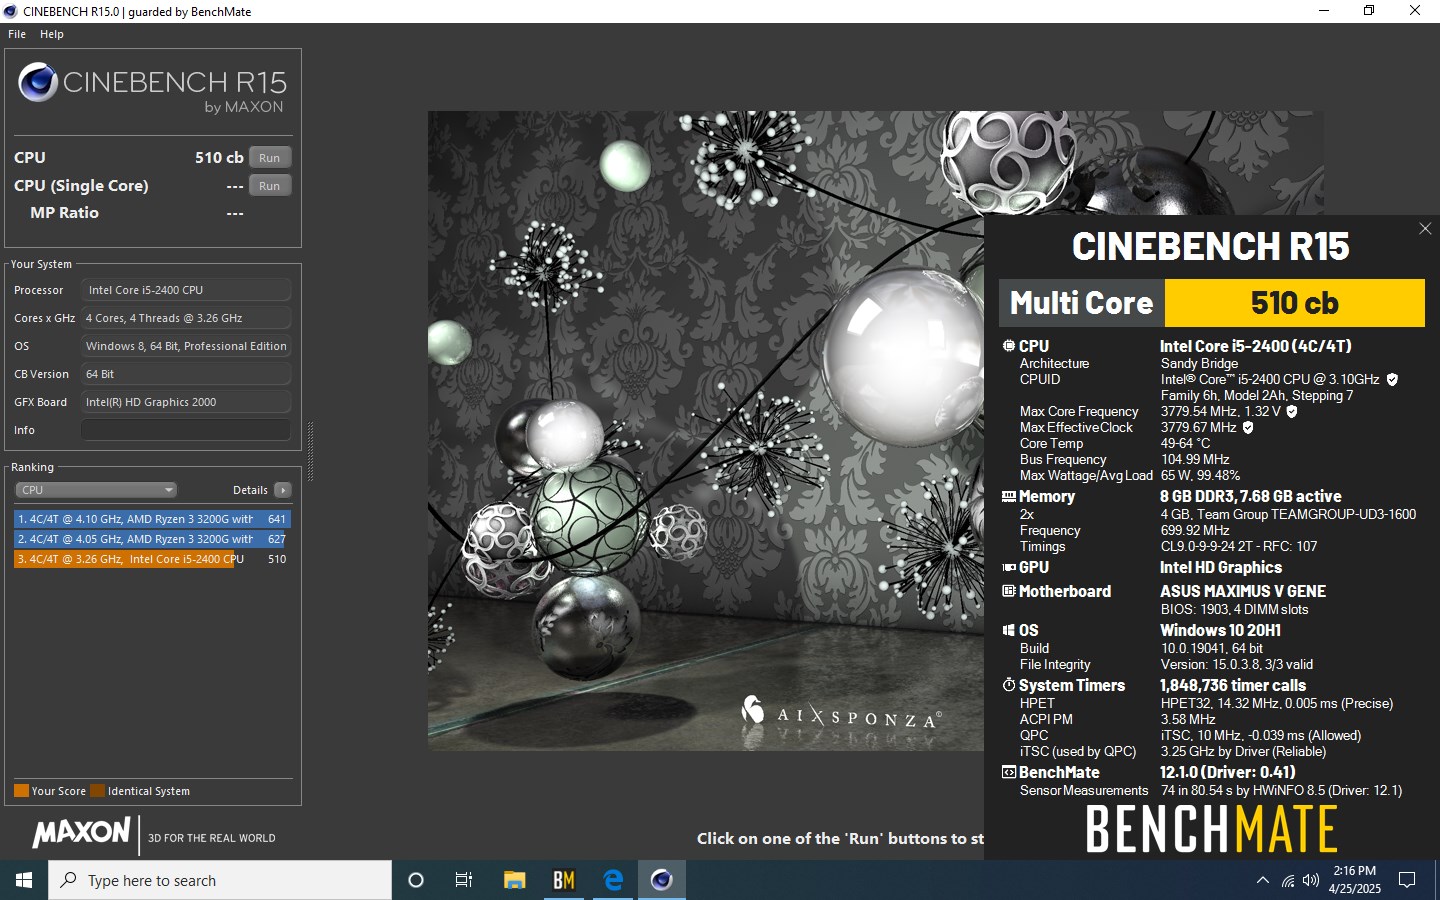
Task: Click the panel splitter grip handle
Action: (x=310, y=452)
